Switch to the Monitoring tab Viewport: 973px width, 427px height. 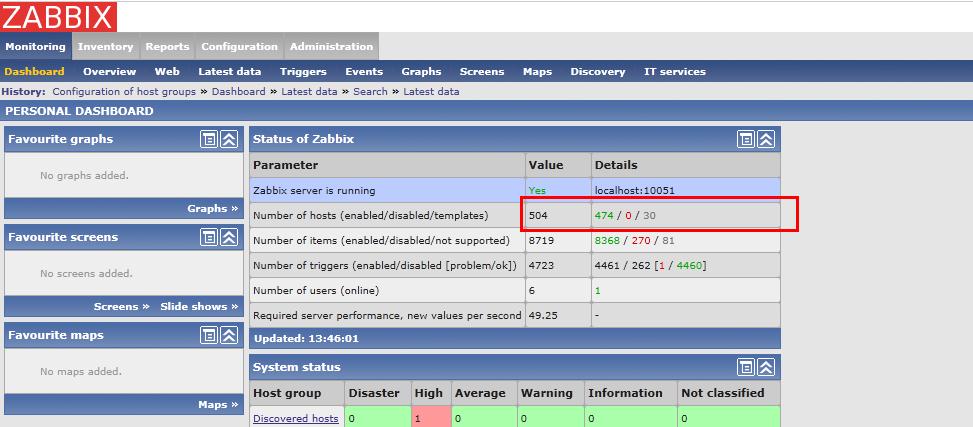(x=35, y=47)
